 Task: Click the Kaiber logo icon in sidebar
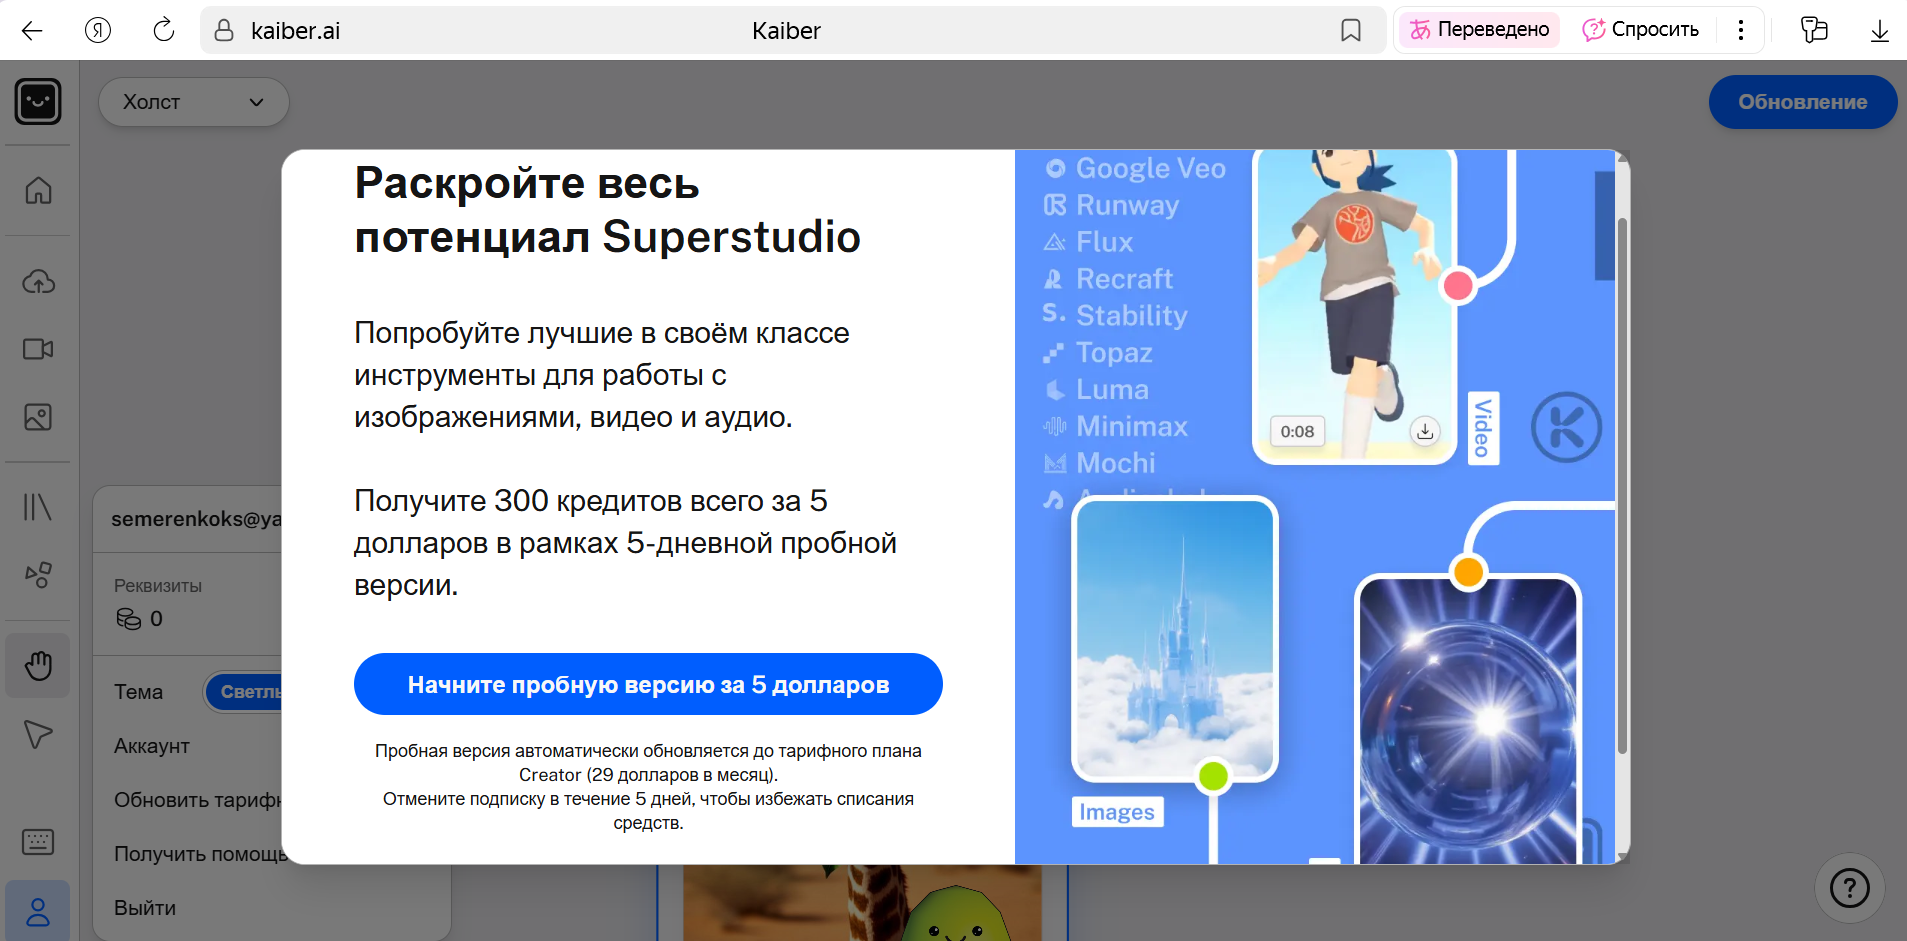tap(38, 102)
